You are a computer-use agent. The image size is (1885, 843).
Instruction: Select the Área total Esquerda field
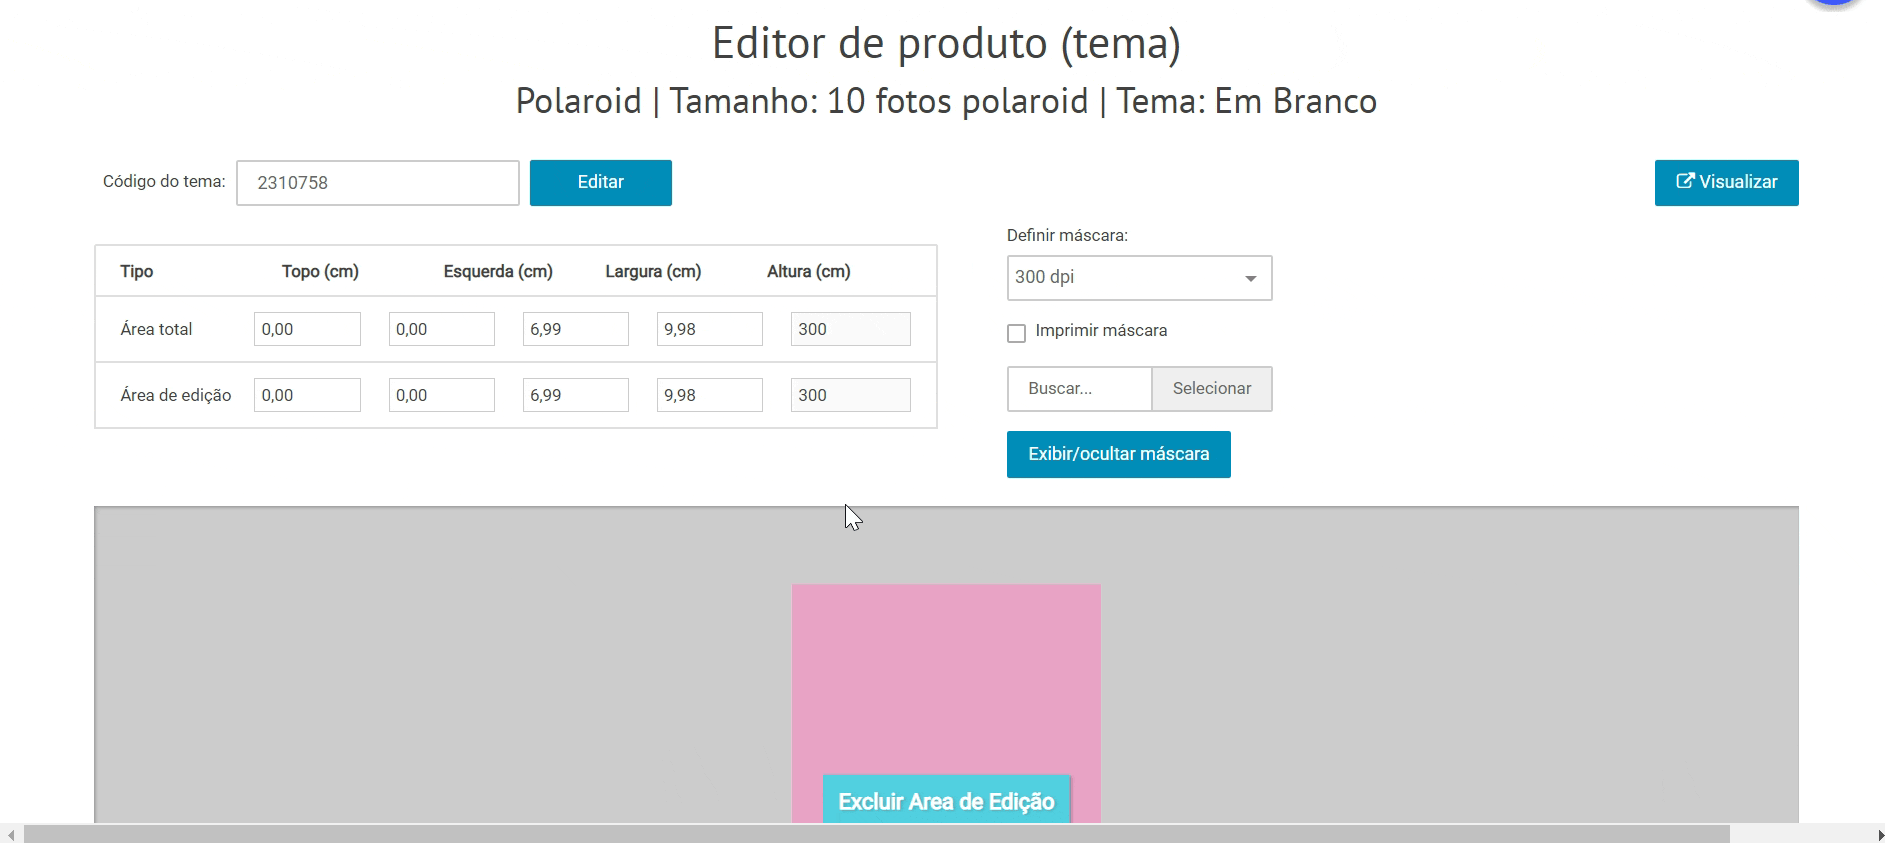pyautogui.click(x=441, y=329)
